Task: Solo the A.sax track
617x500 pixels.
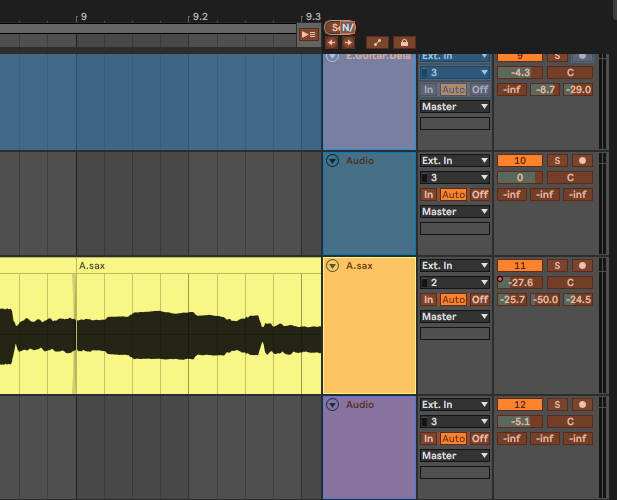Action: pyautogui.click(x=557, y=265)
